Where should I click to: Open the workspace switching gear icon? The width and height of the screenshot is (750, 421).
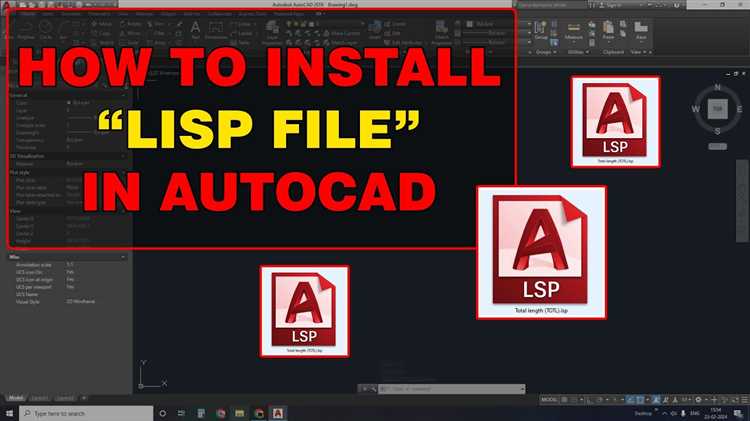tap(698, 399)
